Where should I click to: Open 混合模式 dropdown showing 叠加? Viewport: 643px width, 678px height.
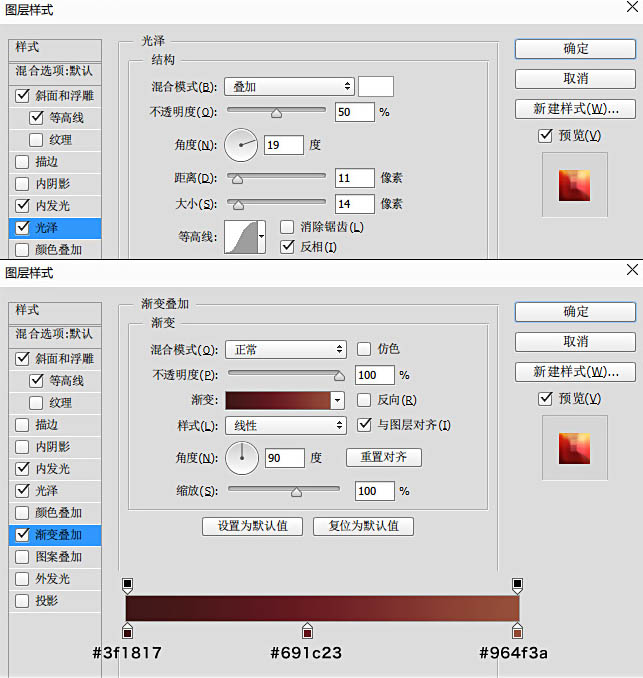[x=289, y=86]
